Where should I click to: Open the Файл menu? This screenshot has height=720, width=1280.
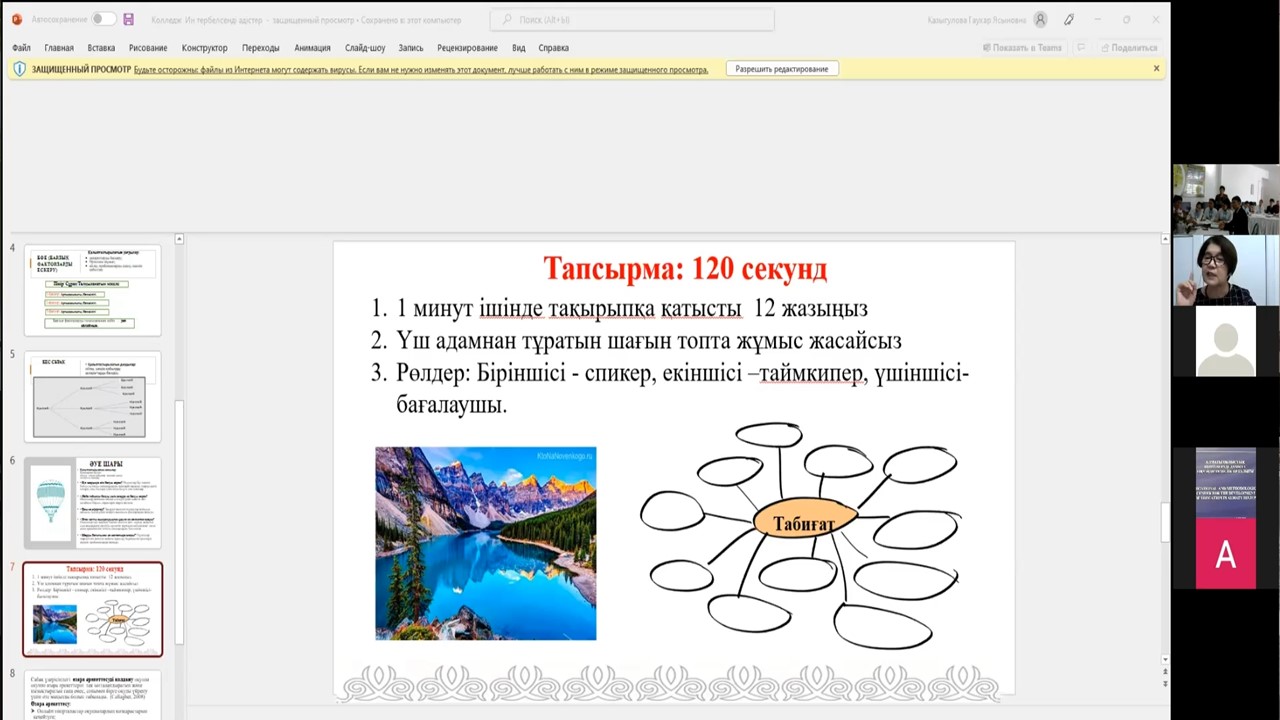click(21, 47)
